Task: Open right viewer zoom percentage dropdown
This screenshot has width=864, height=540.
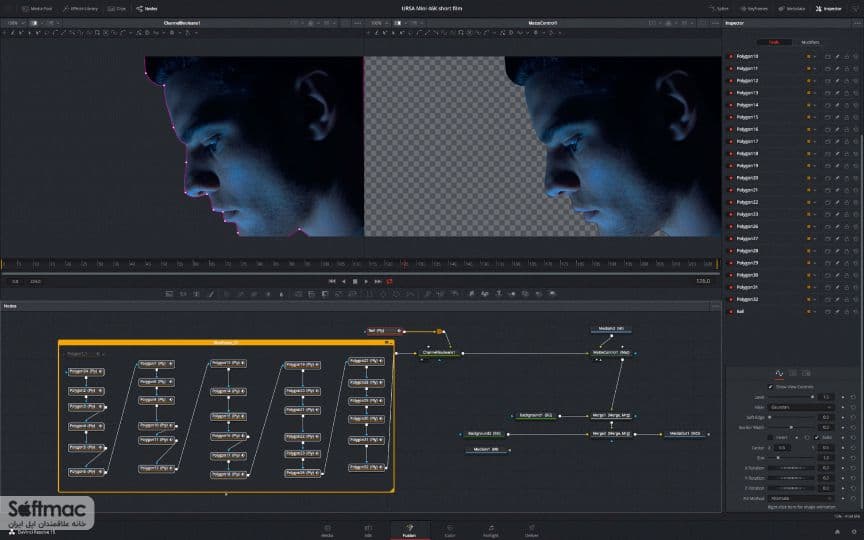Action: pyautogui.click(x=380, y=23)
